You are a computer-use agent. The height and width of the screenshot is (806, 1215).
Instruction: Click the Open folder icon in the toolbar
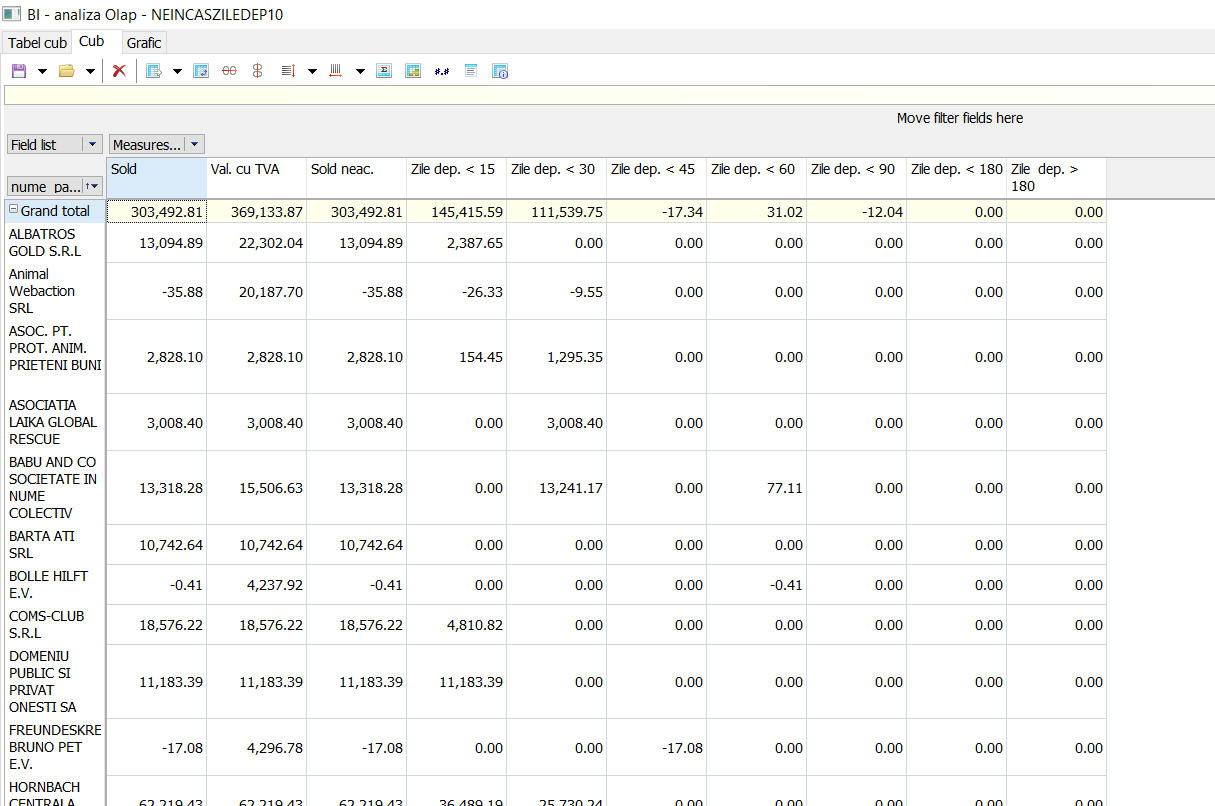pos(66,71)
